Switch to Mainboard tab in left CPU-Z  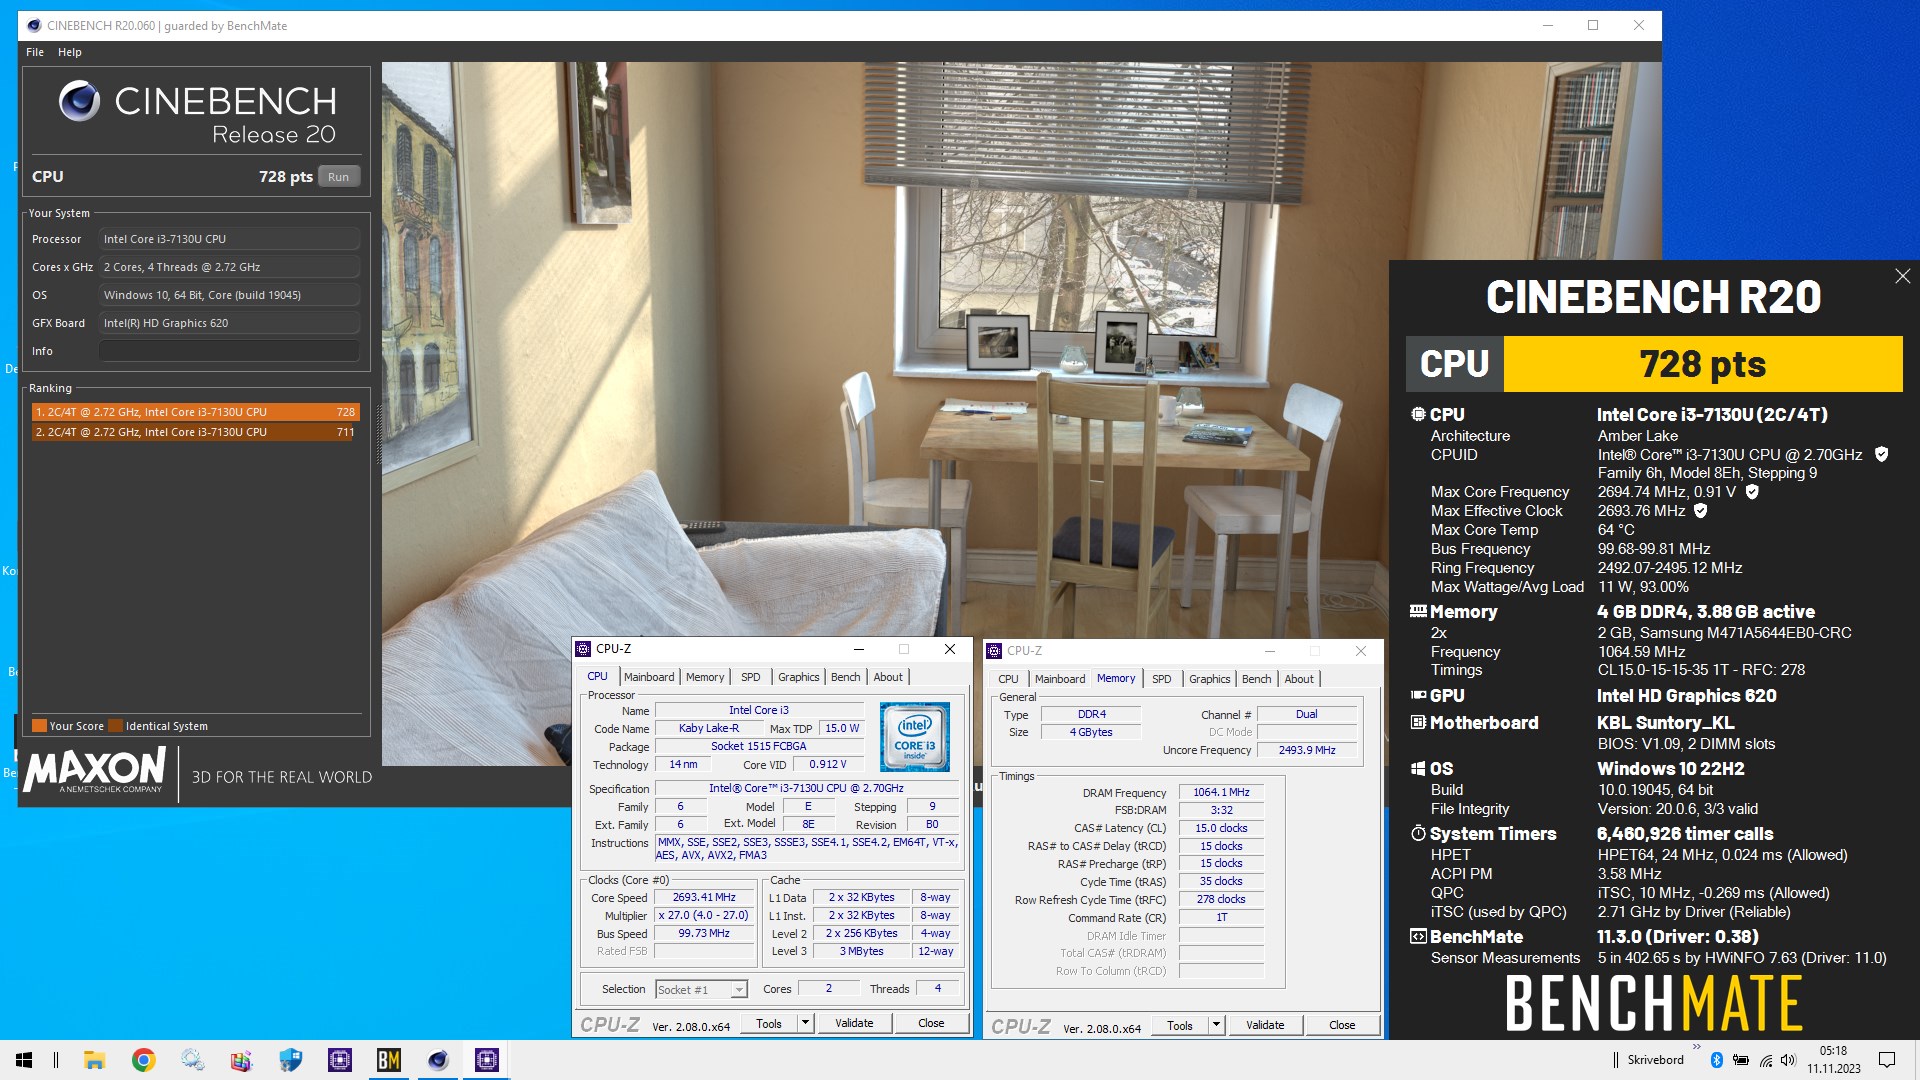coord(649,677)
